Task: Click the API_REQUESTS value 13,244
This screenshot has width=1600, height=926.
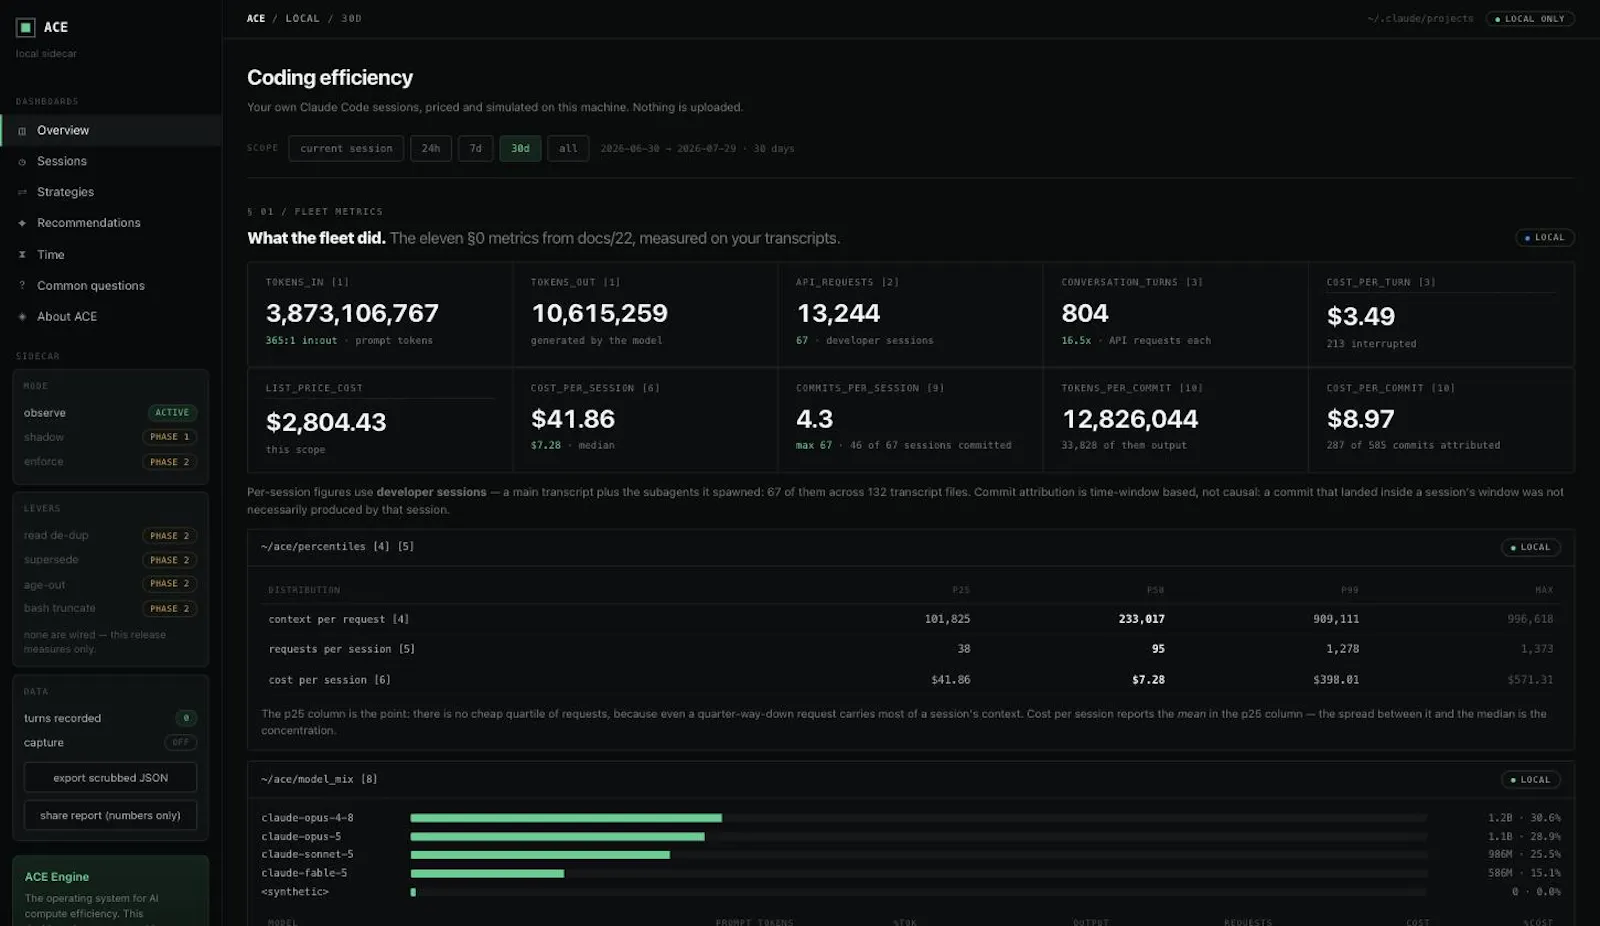Action: (x=838, y=313)
